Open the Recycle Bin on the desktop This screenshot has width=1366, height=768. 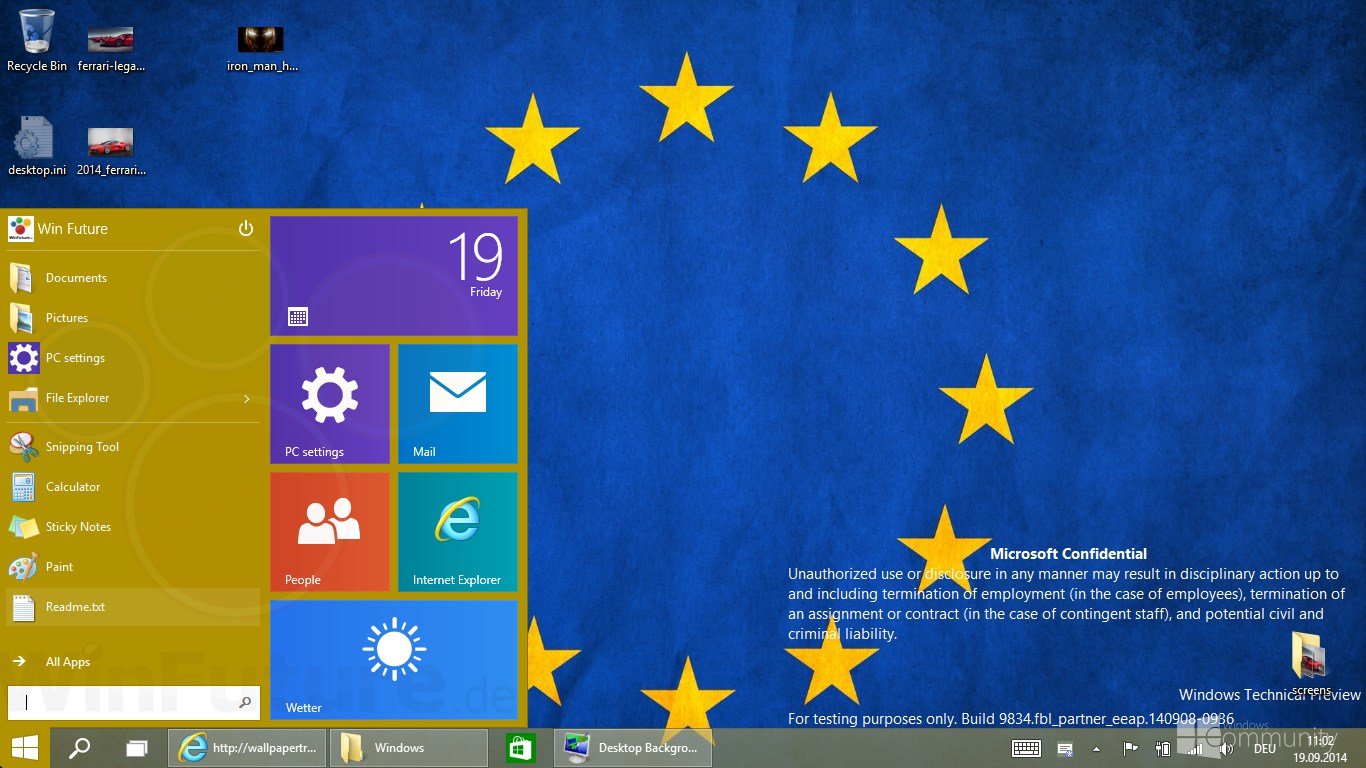click(x=37, y=41)
